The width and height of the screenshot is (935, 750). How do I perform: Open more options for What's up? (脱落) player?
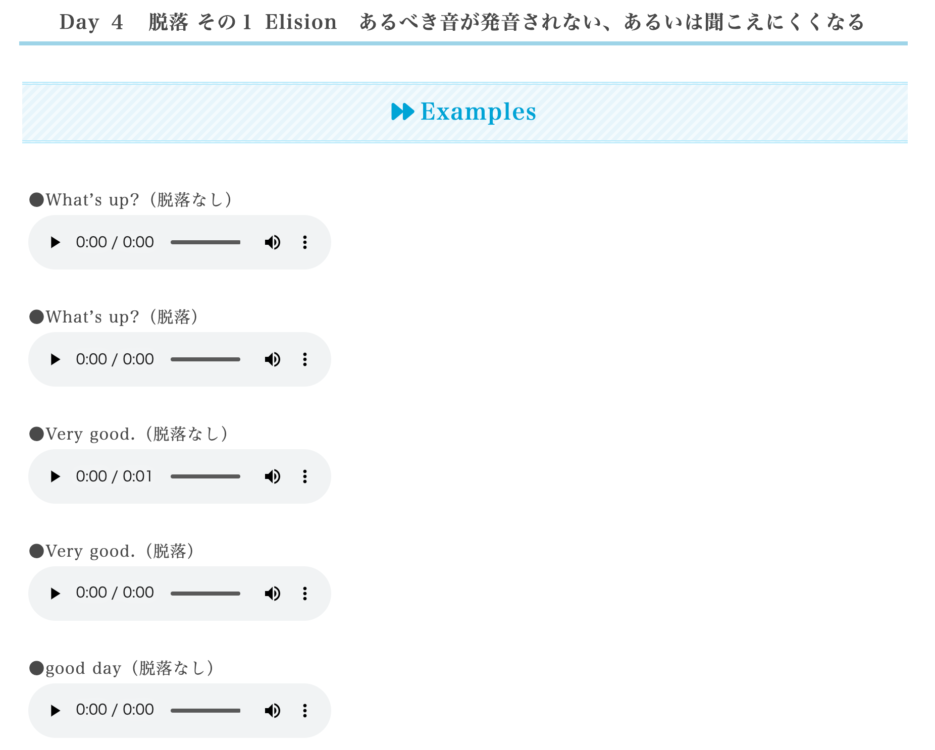[x=305, y=359]
